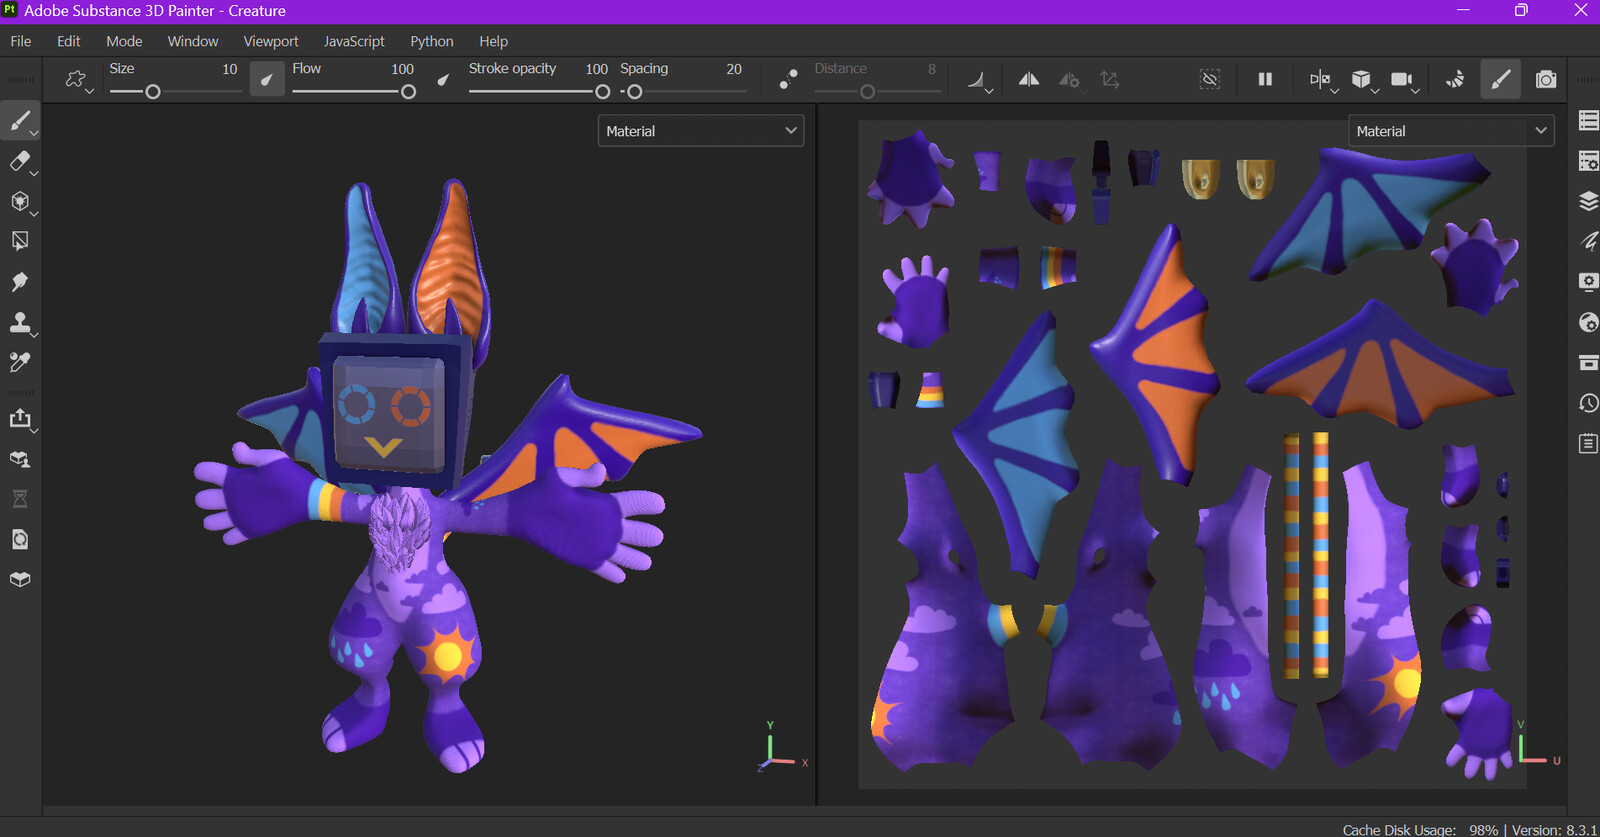The width and height of the screenshot is (1600, 837).
Task: Select the Clone stamp tool
Action: coord(20,322)
